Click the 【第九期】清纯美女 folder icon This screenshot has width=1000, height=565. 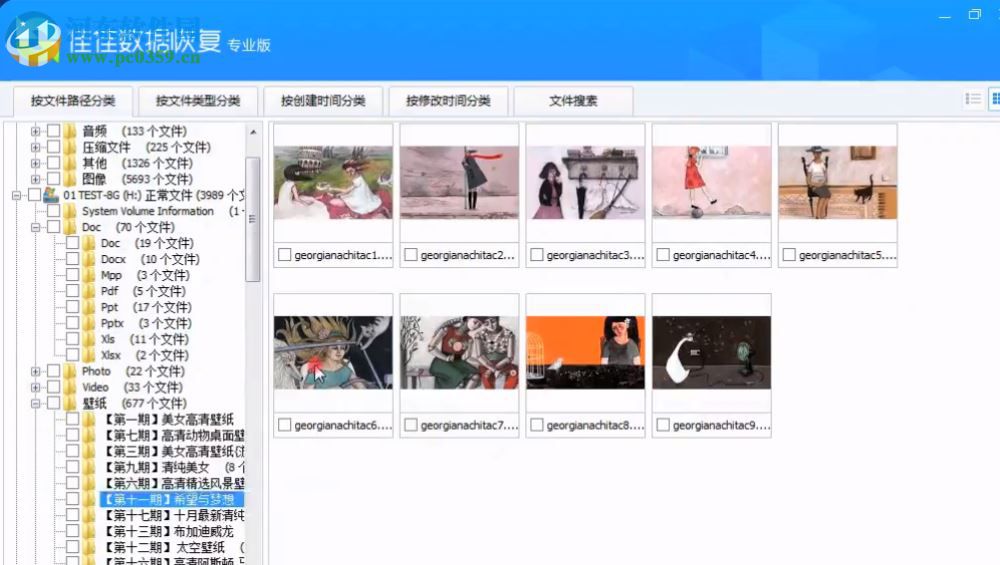[89, 467]
